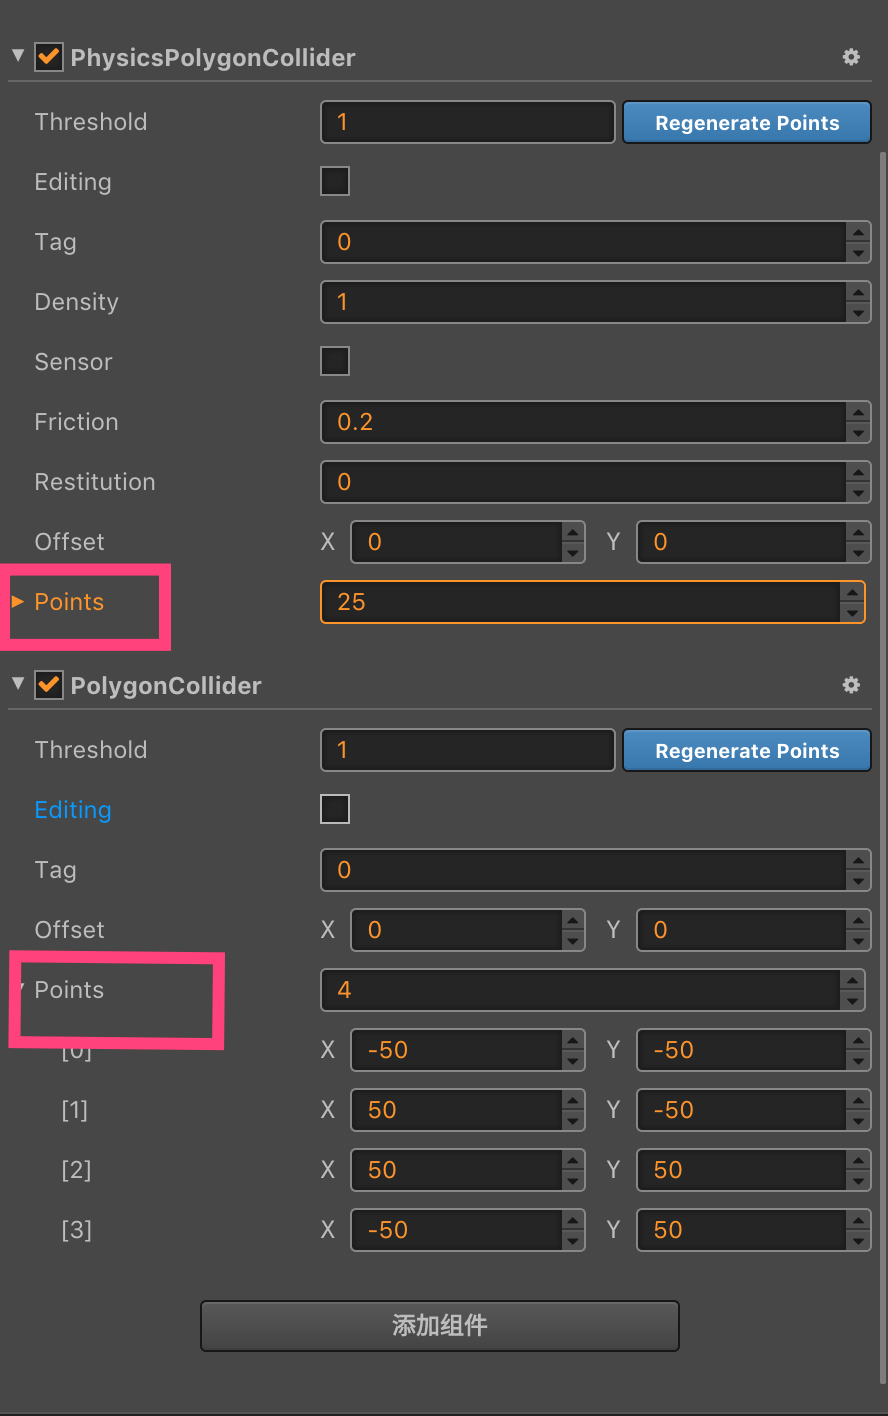Image resolution: width=888 pixels, height=1416 pixels.
Task: Click the inspector vertical scrollbar
Action: point(882,700)
